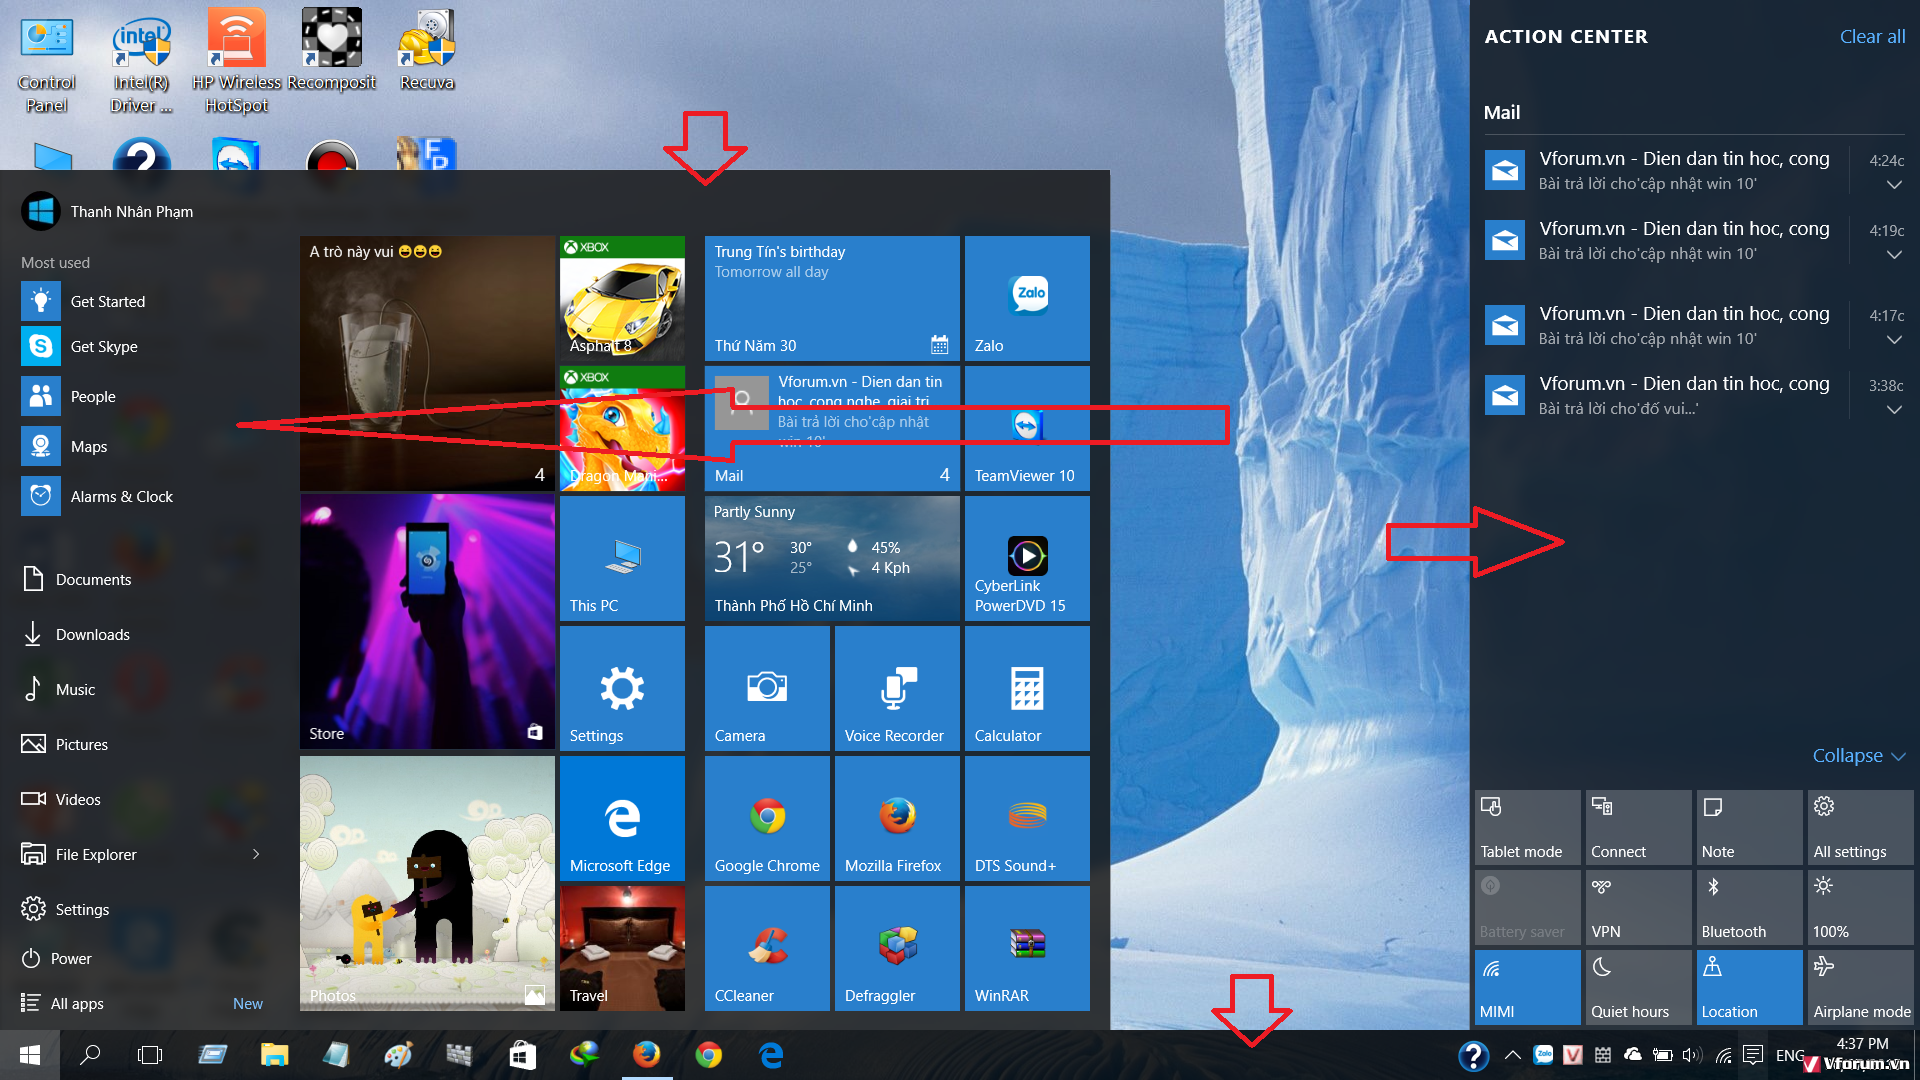Viewport: 1920px width, 1080px height.
Task: Launch Google Chrome tile
Action: click(x=767, y=818)
